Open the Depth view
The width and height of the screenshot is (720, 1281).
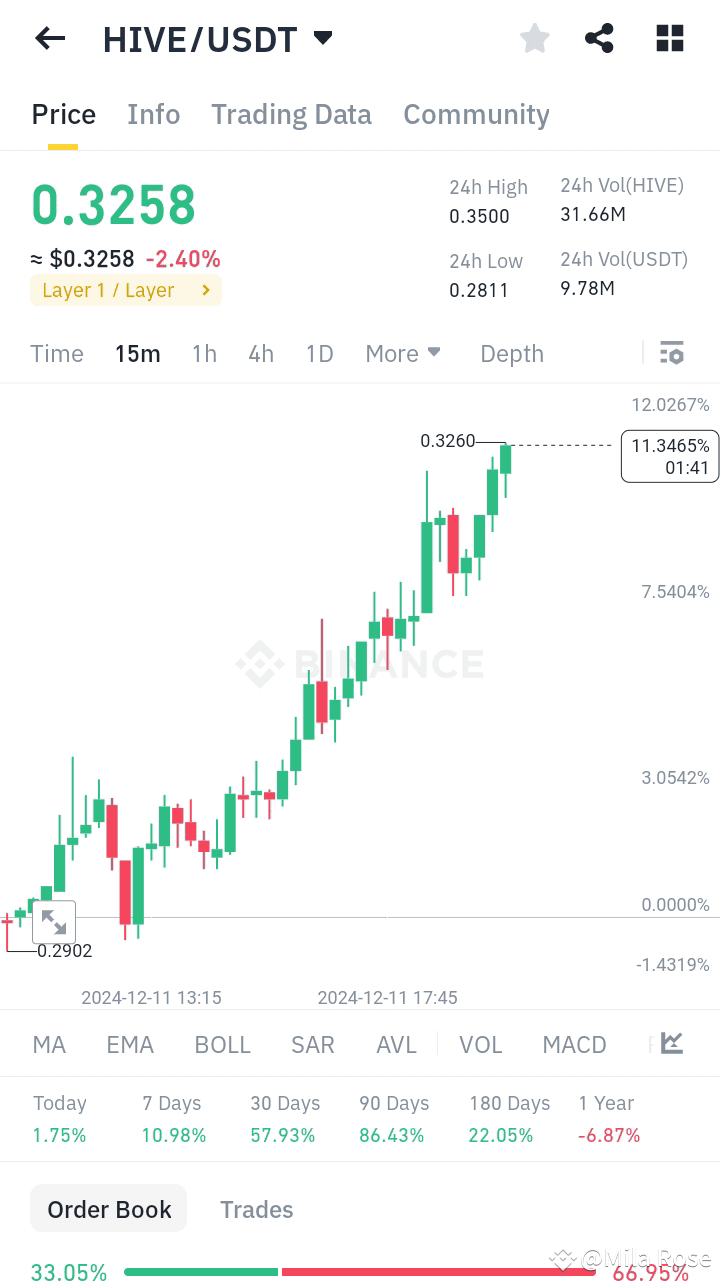pos(511,353)
